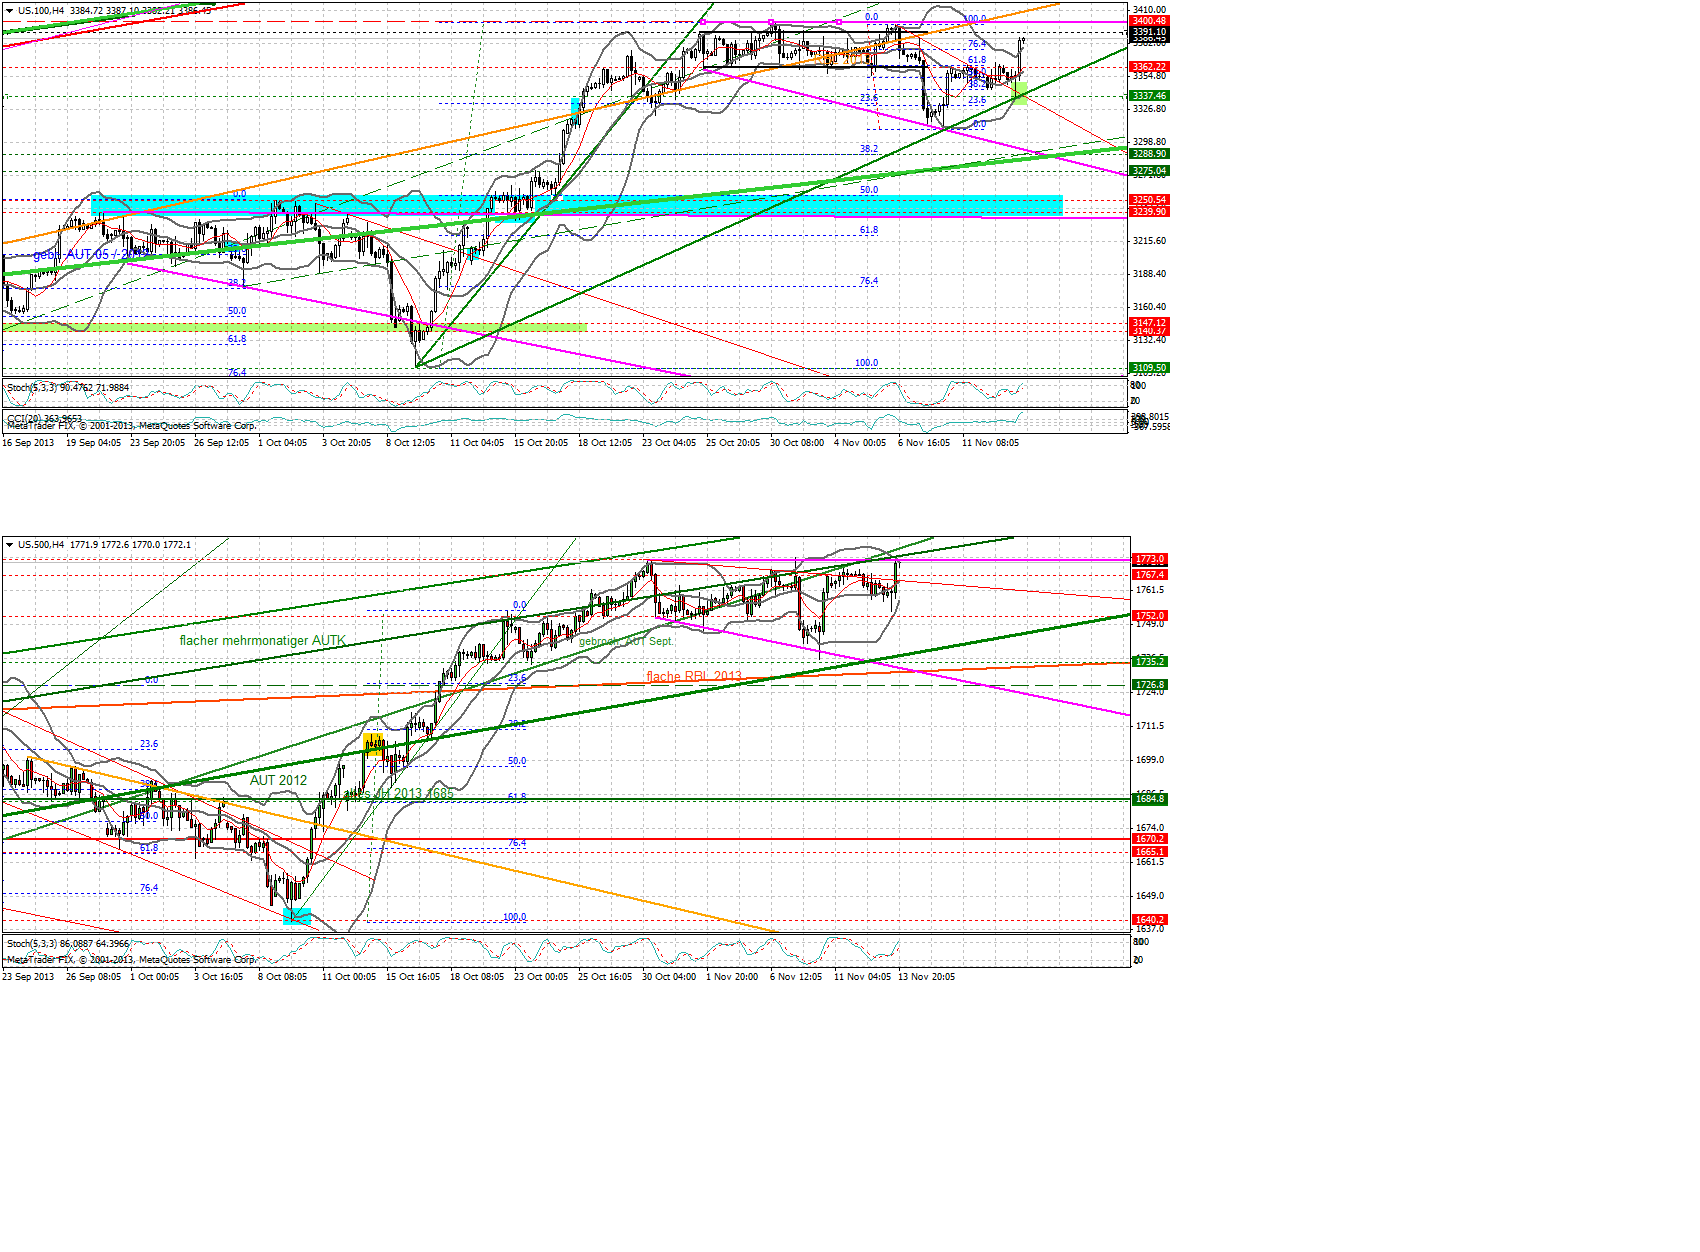The width and height of the screenshot is (1700, 1252).
Task: Click the 1711.5 price axis value
Action: (1149, 726)
